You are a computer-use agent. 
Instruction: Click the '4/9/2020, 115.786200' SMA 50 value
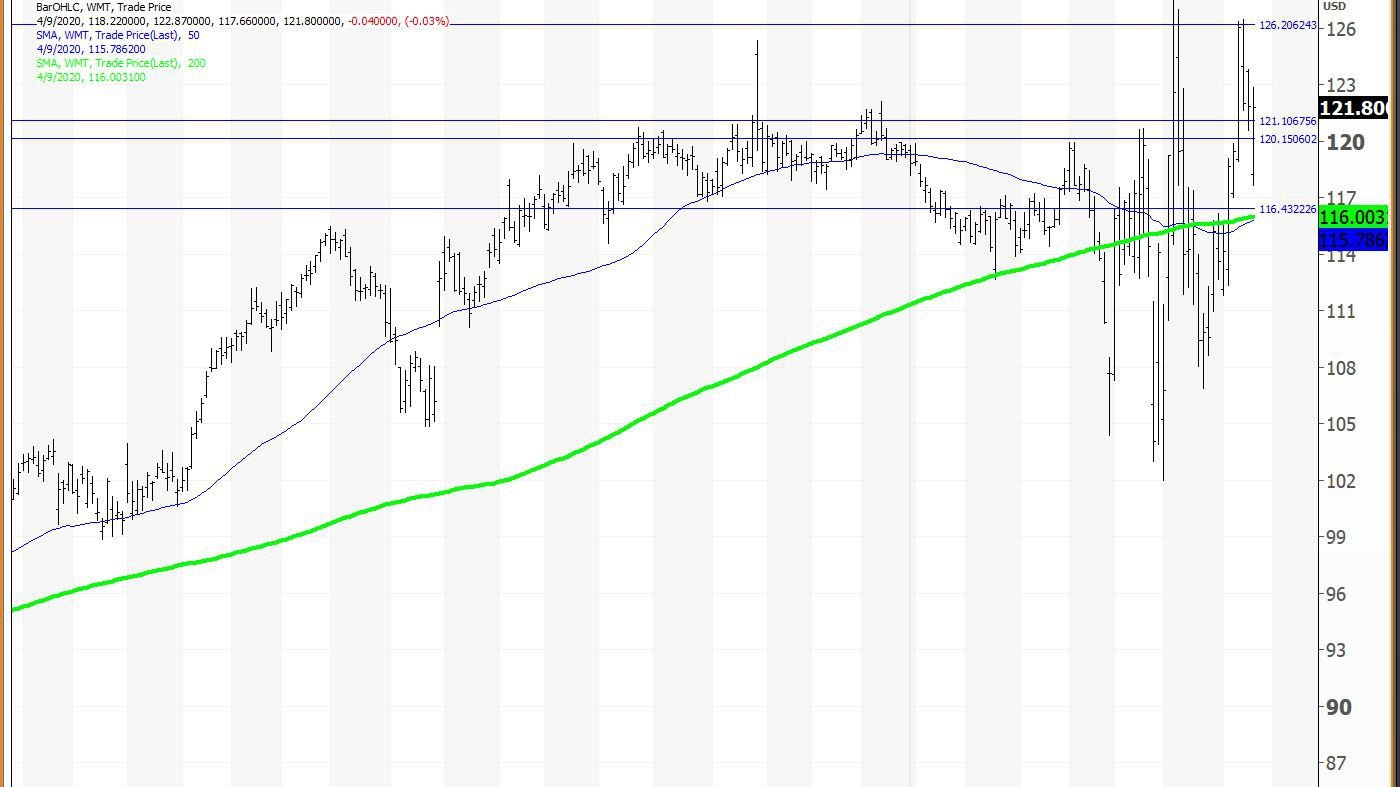coord(91,49)
